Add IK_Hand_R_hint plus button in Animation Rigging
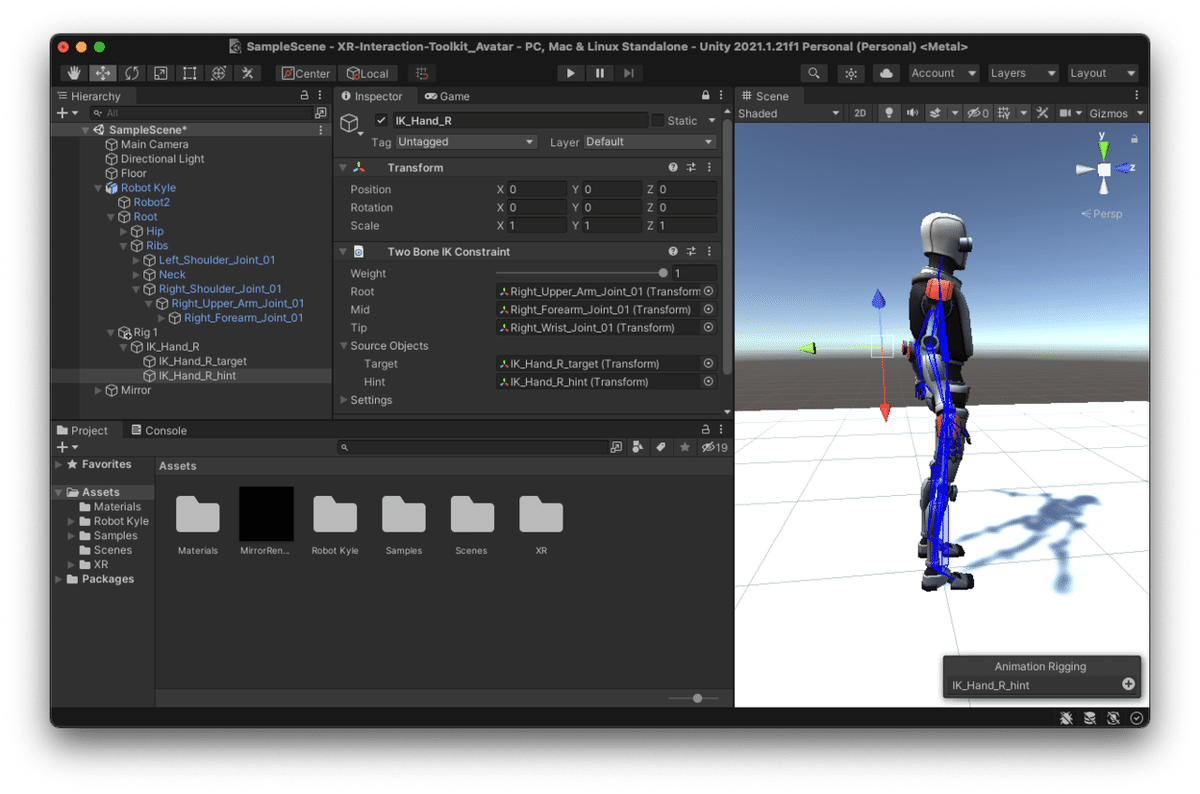Screen dimensions: 1200x794 pyautogui.click(x=1128, y=685)
